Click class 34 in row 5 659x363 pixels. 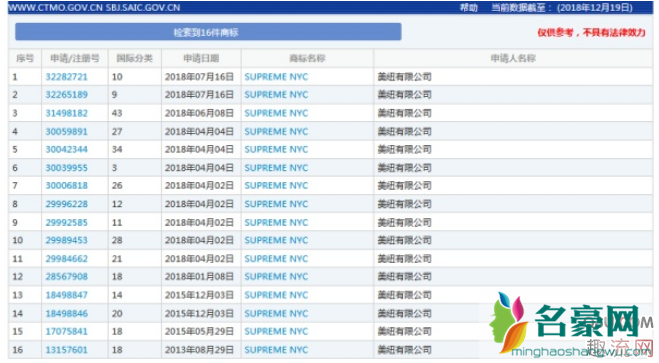[117, 149]
